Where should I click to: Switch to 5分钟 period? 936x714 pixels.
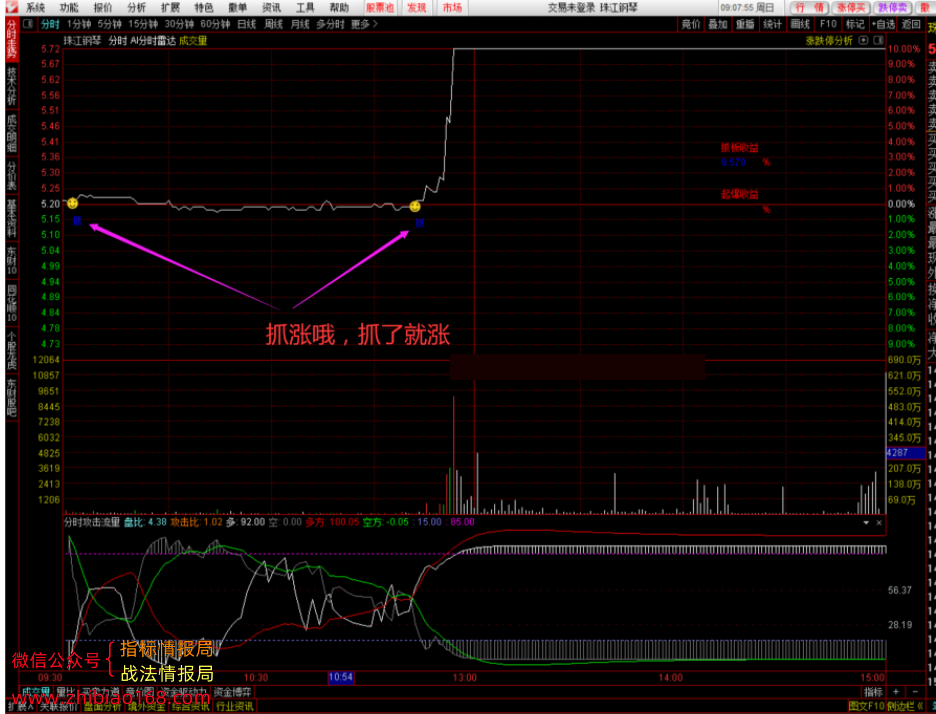pos(110,24)
